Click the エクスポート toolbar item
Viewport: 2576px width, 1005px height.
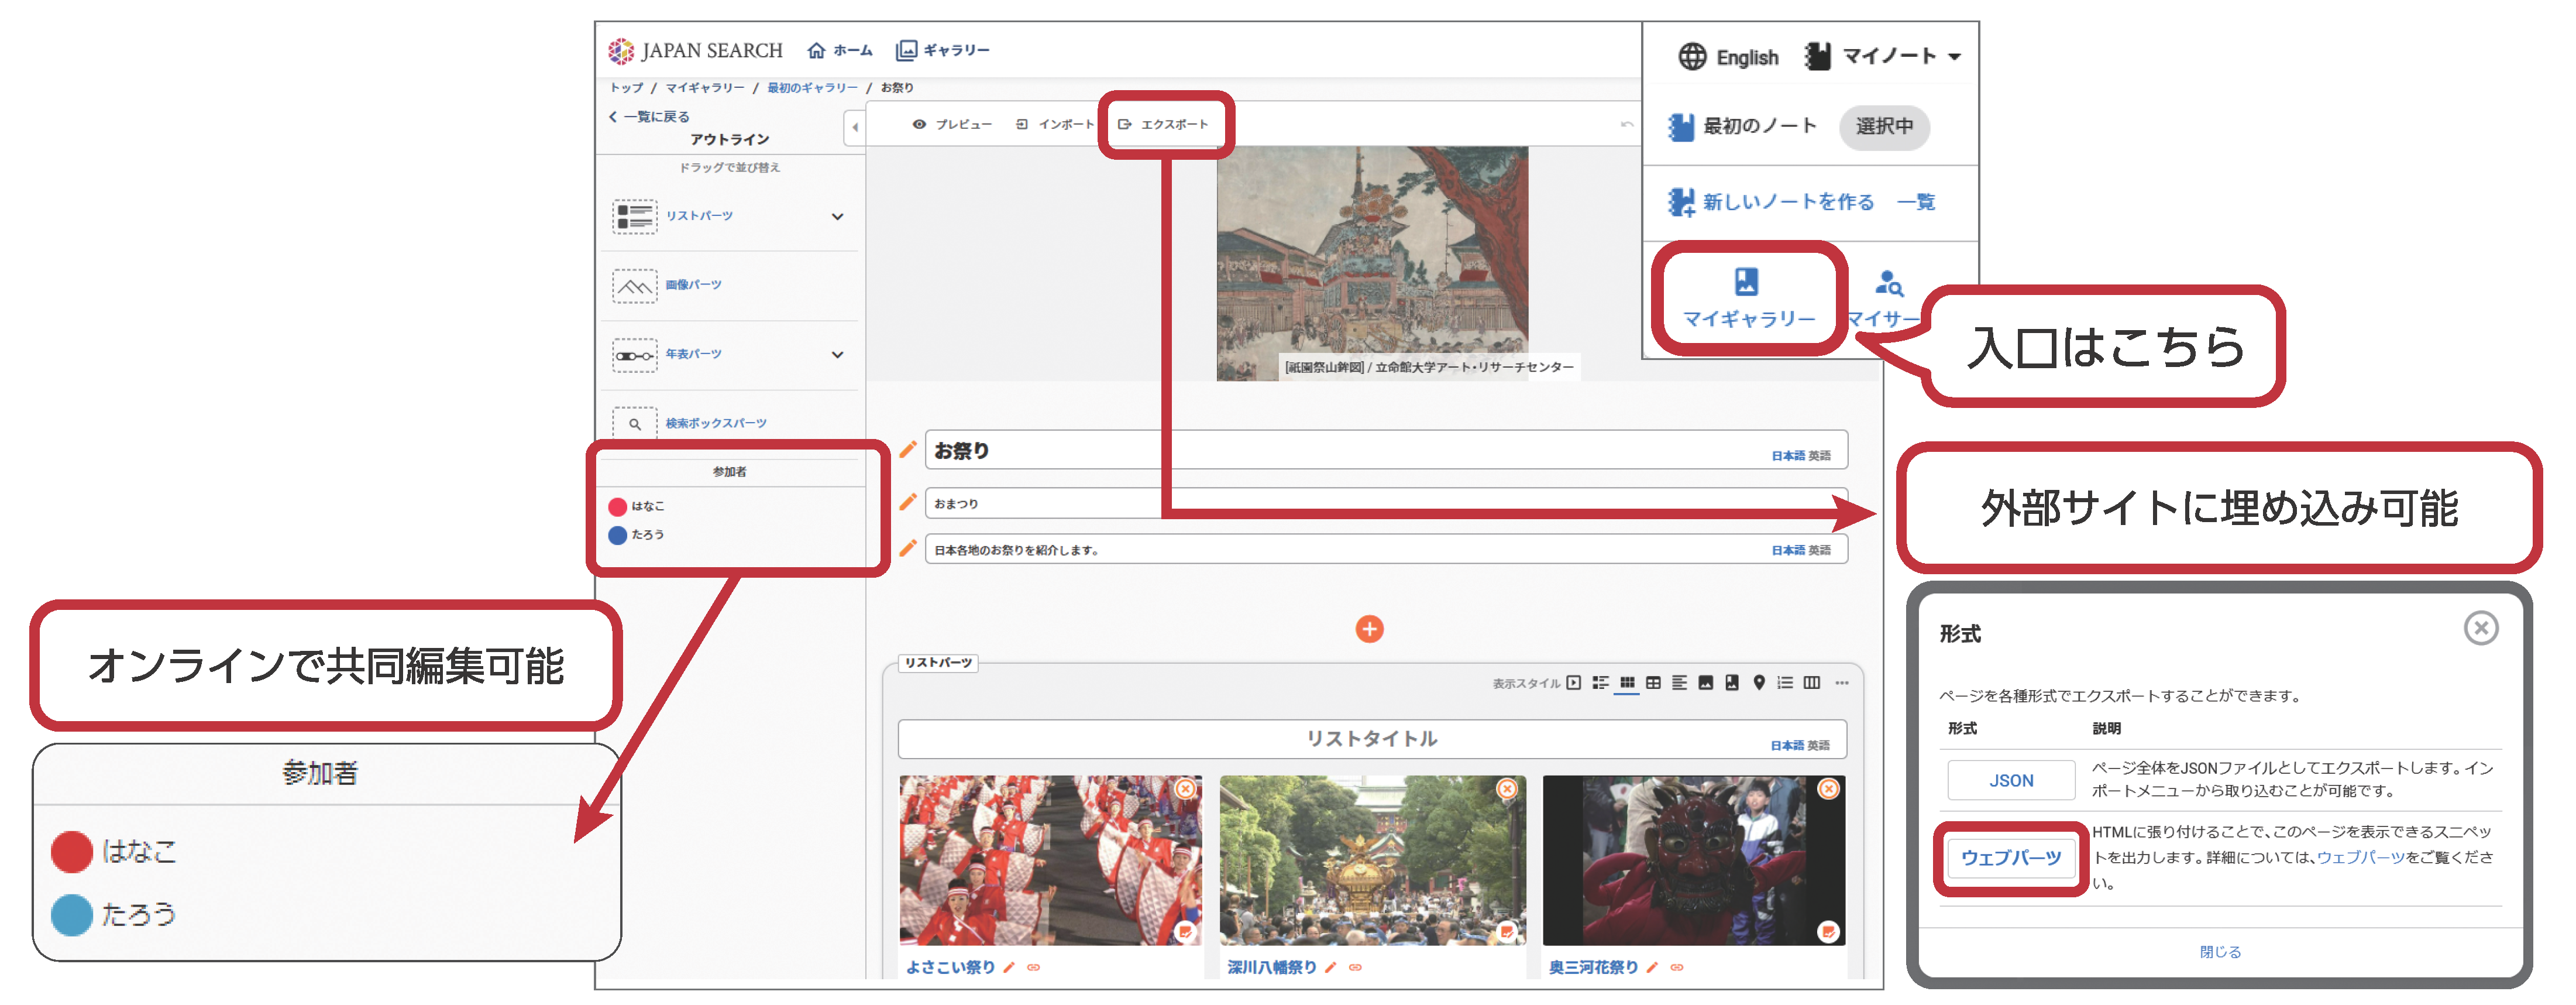pyautogui.click(x=1163, y=125)
